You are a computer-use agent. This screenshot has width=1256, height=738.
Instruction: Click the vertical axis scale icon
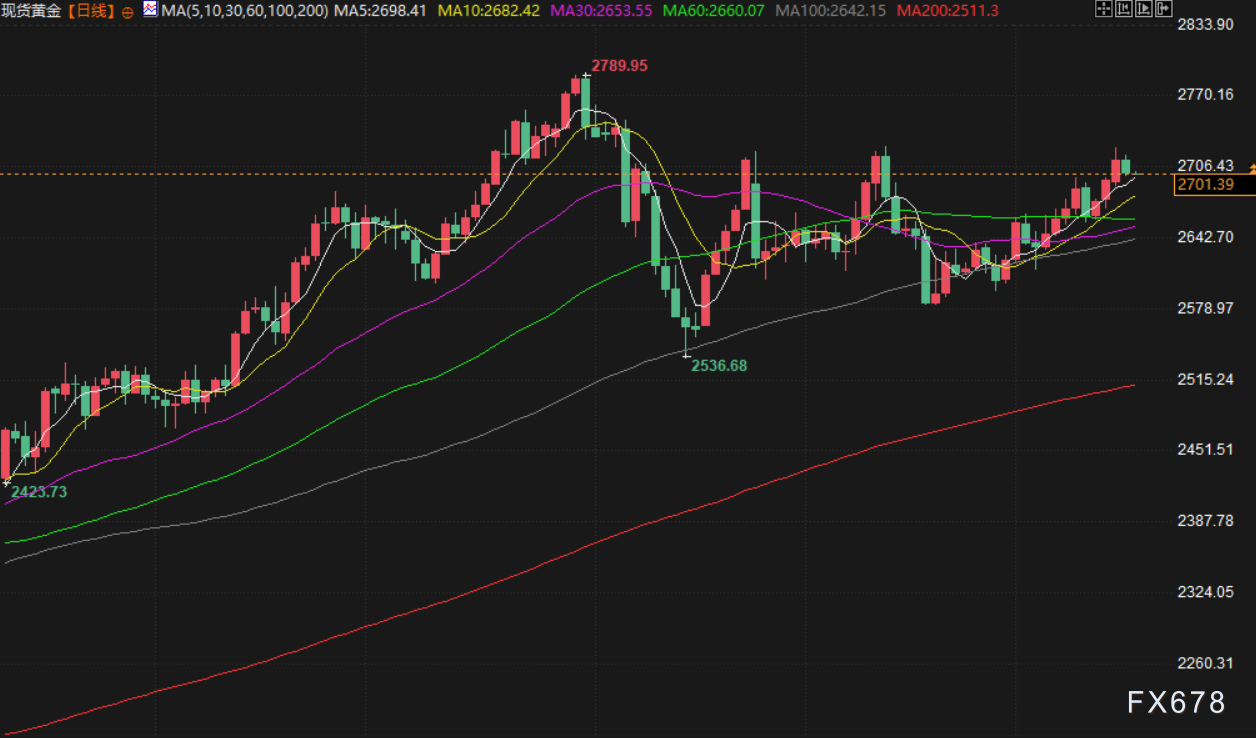(x=1121, y=10)
